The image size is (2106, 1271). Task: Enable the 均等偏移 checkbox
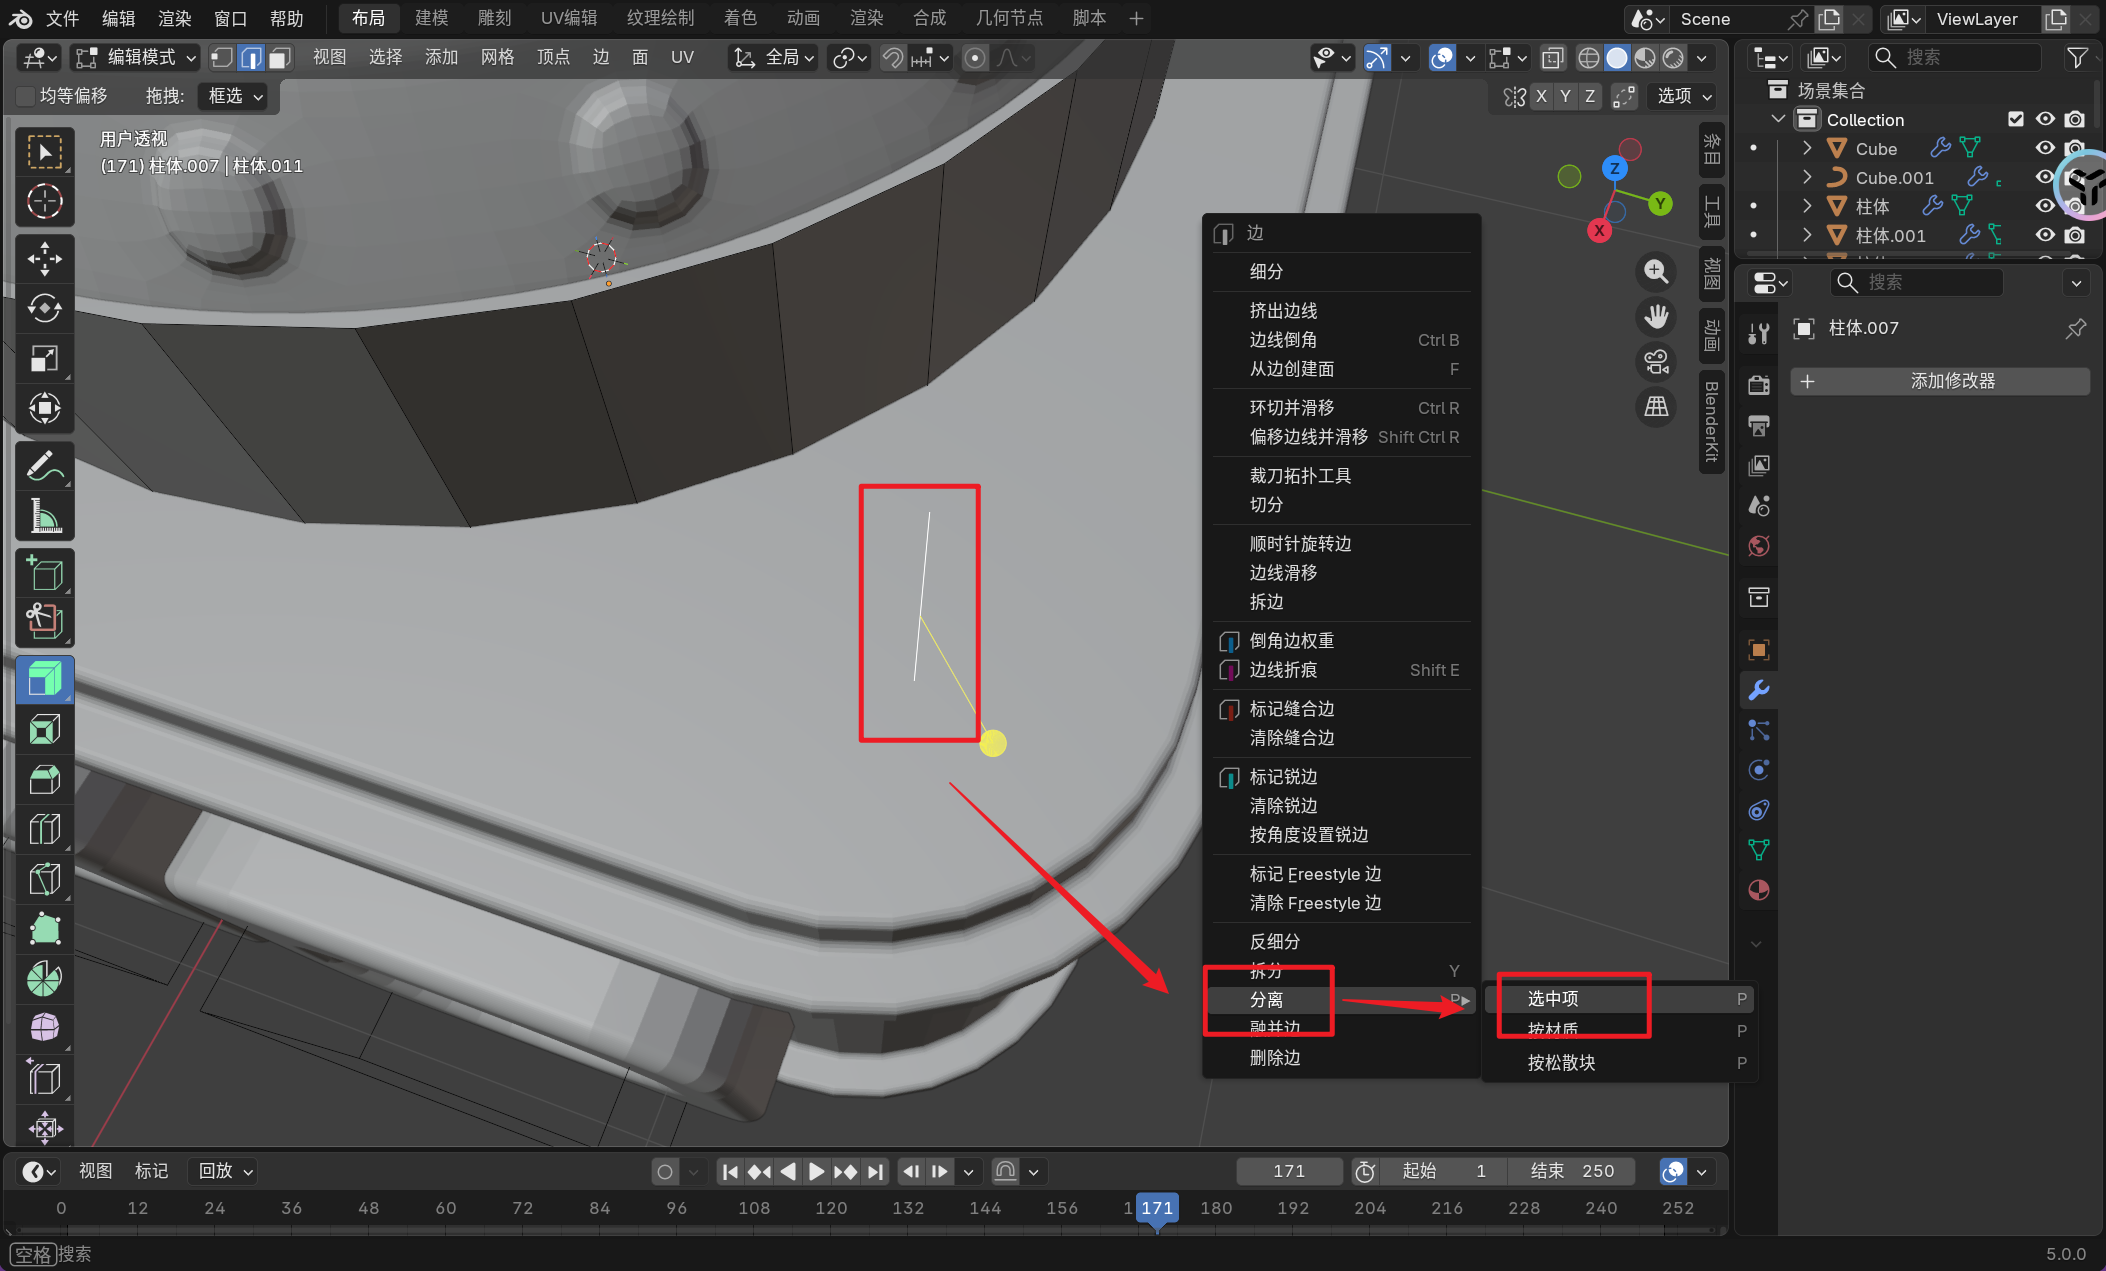click(26, 96)
